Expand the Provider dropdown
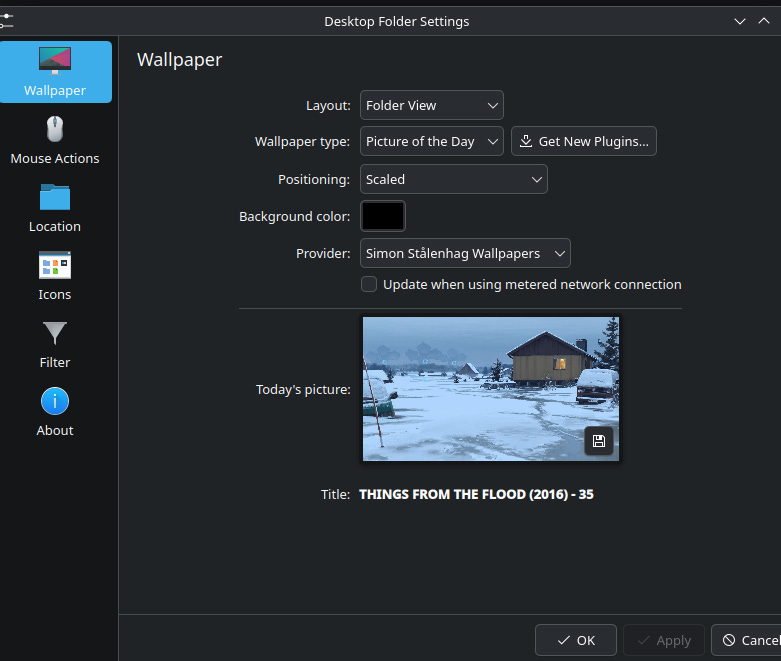781x661 pixels. click(x=465, y=253)
